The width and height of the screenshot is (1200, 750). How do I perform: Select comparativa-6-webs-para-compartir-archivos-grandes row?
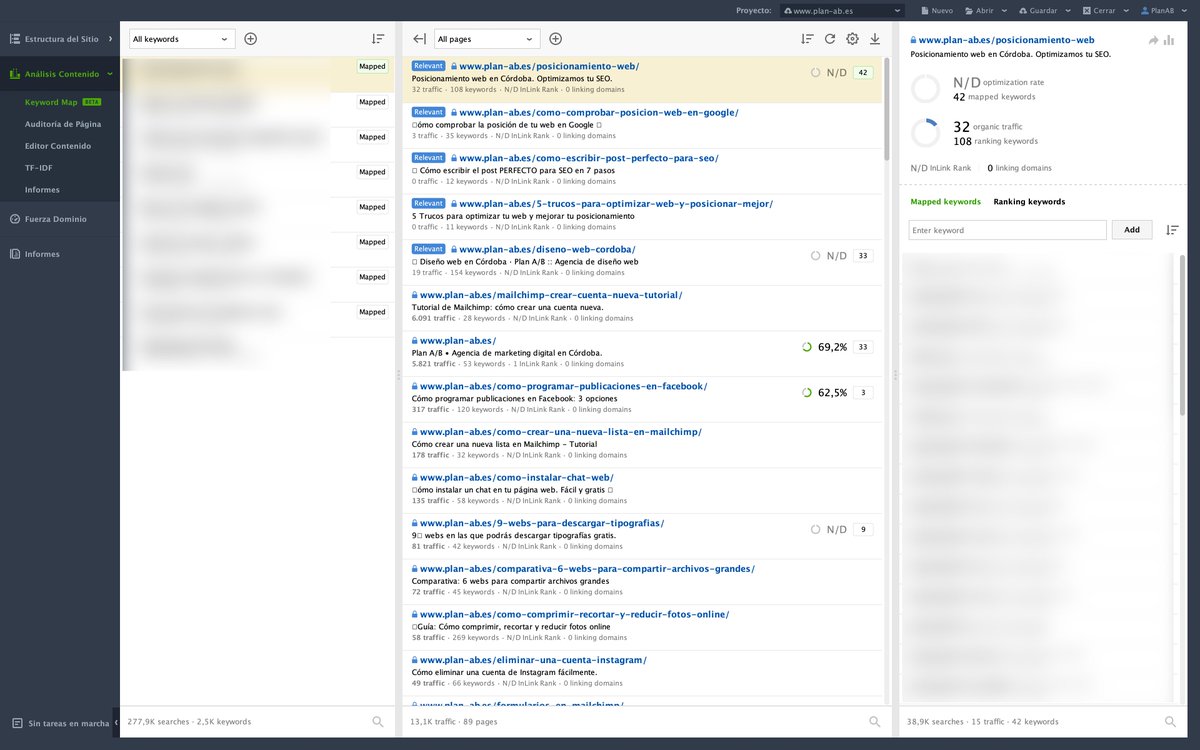click(643, 582)
